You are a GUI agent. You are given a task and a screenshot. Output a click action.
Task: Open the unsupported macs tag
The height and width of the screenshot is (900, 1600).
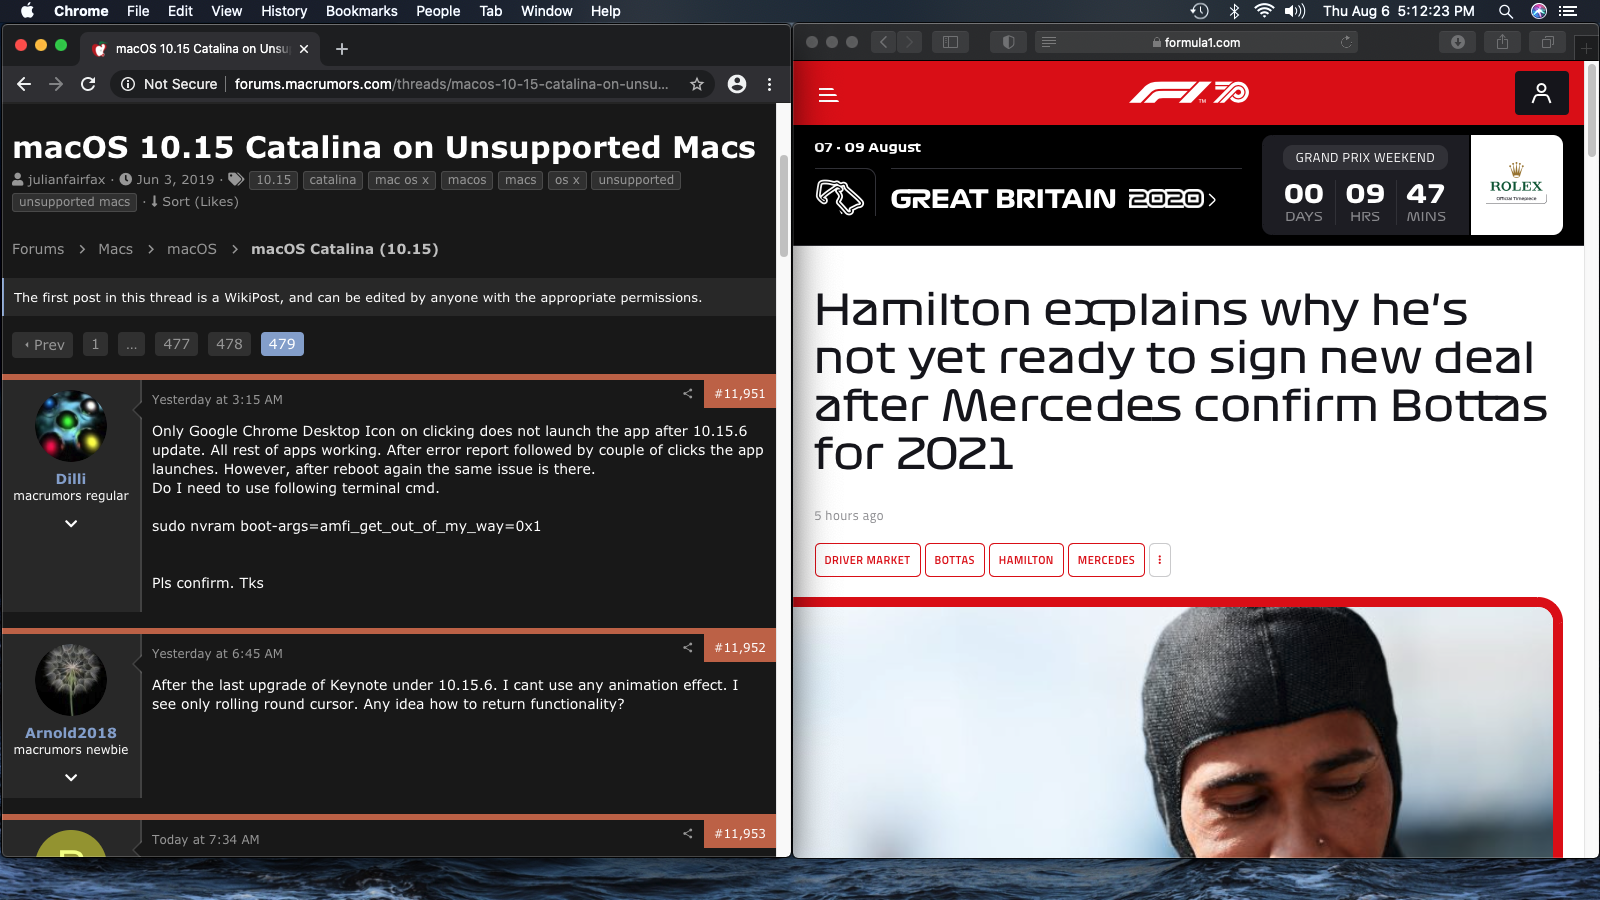[74, 202]
